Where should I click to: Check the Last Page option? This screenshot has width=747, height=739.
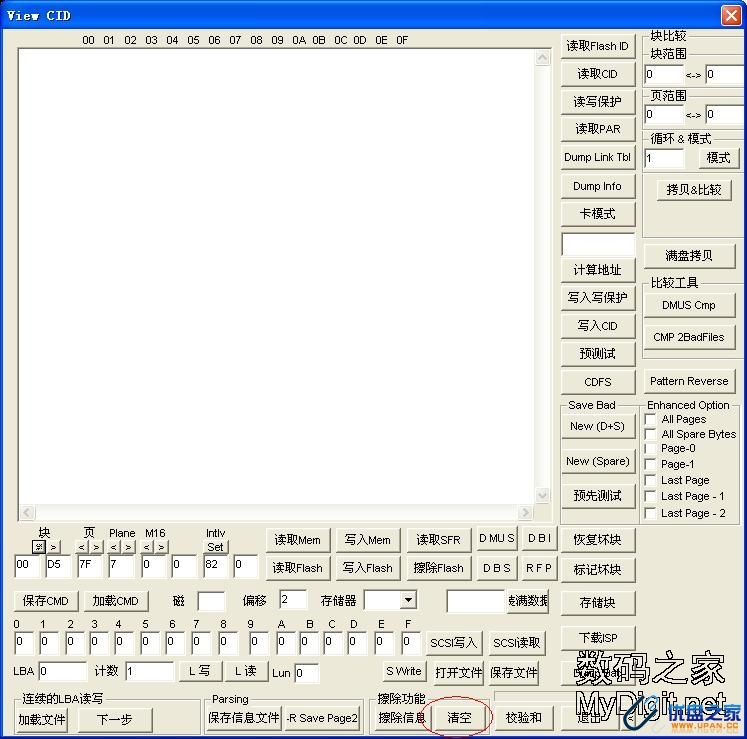(x=650, y=480)
